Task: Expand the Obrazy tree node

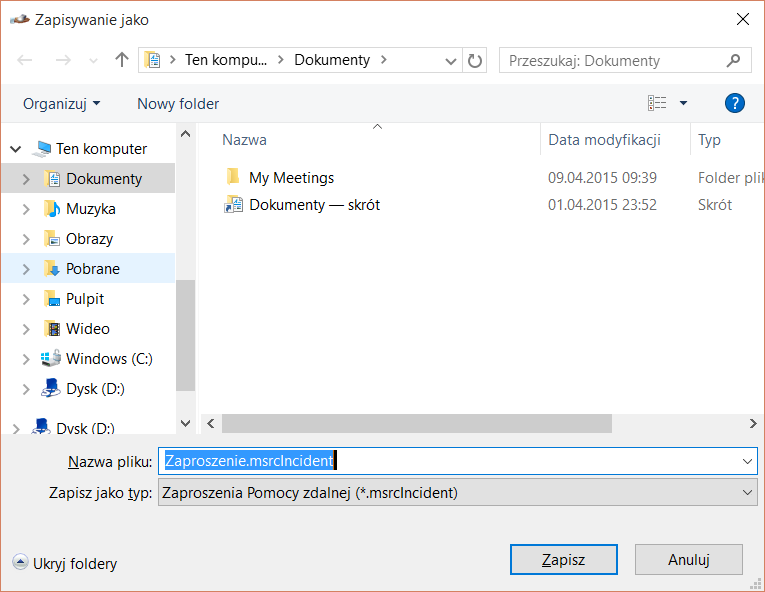Action: pos(26,239)
